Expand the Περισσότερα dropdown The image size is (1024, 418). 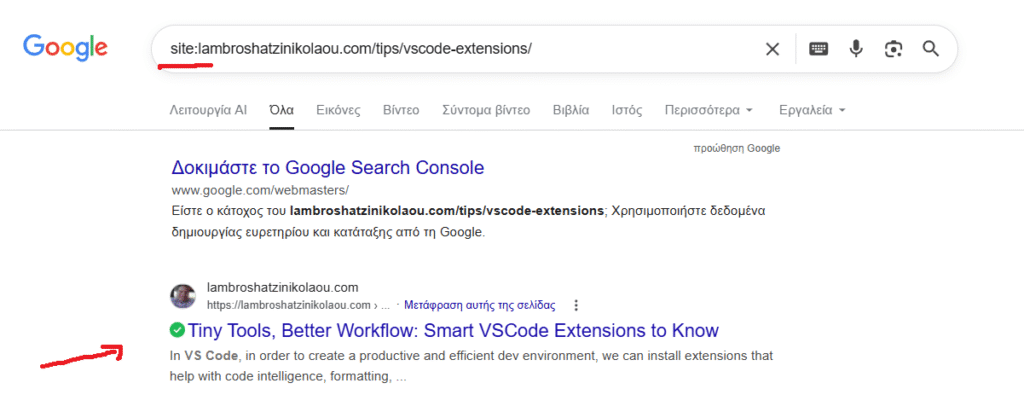coord(708,110)
